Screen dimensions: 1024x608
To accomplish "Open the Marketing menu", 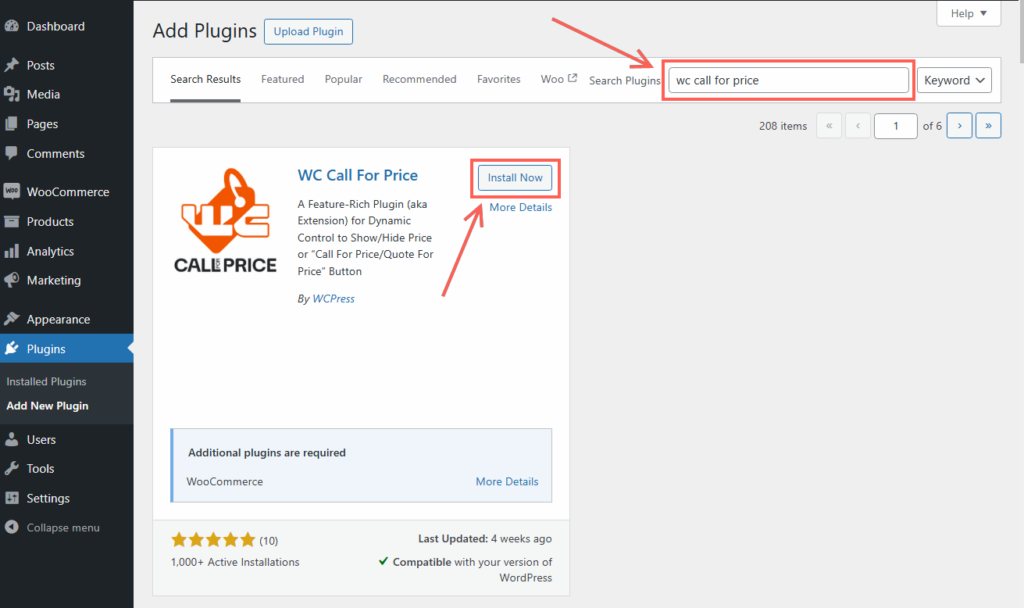I will coord(67,280).
